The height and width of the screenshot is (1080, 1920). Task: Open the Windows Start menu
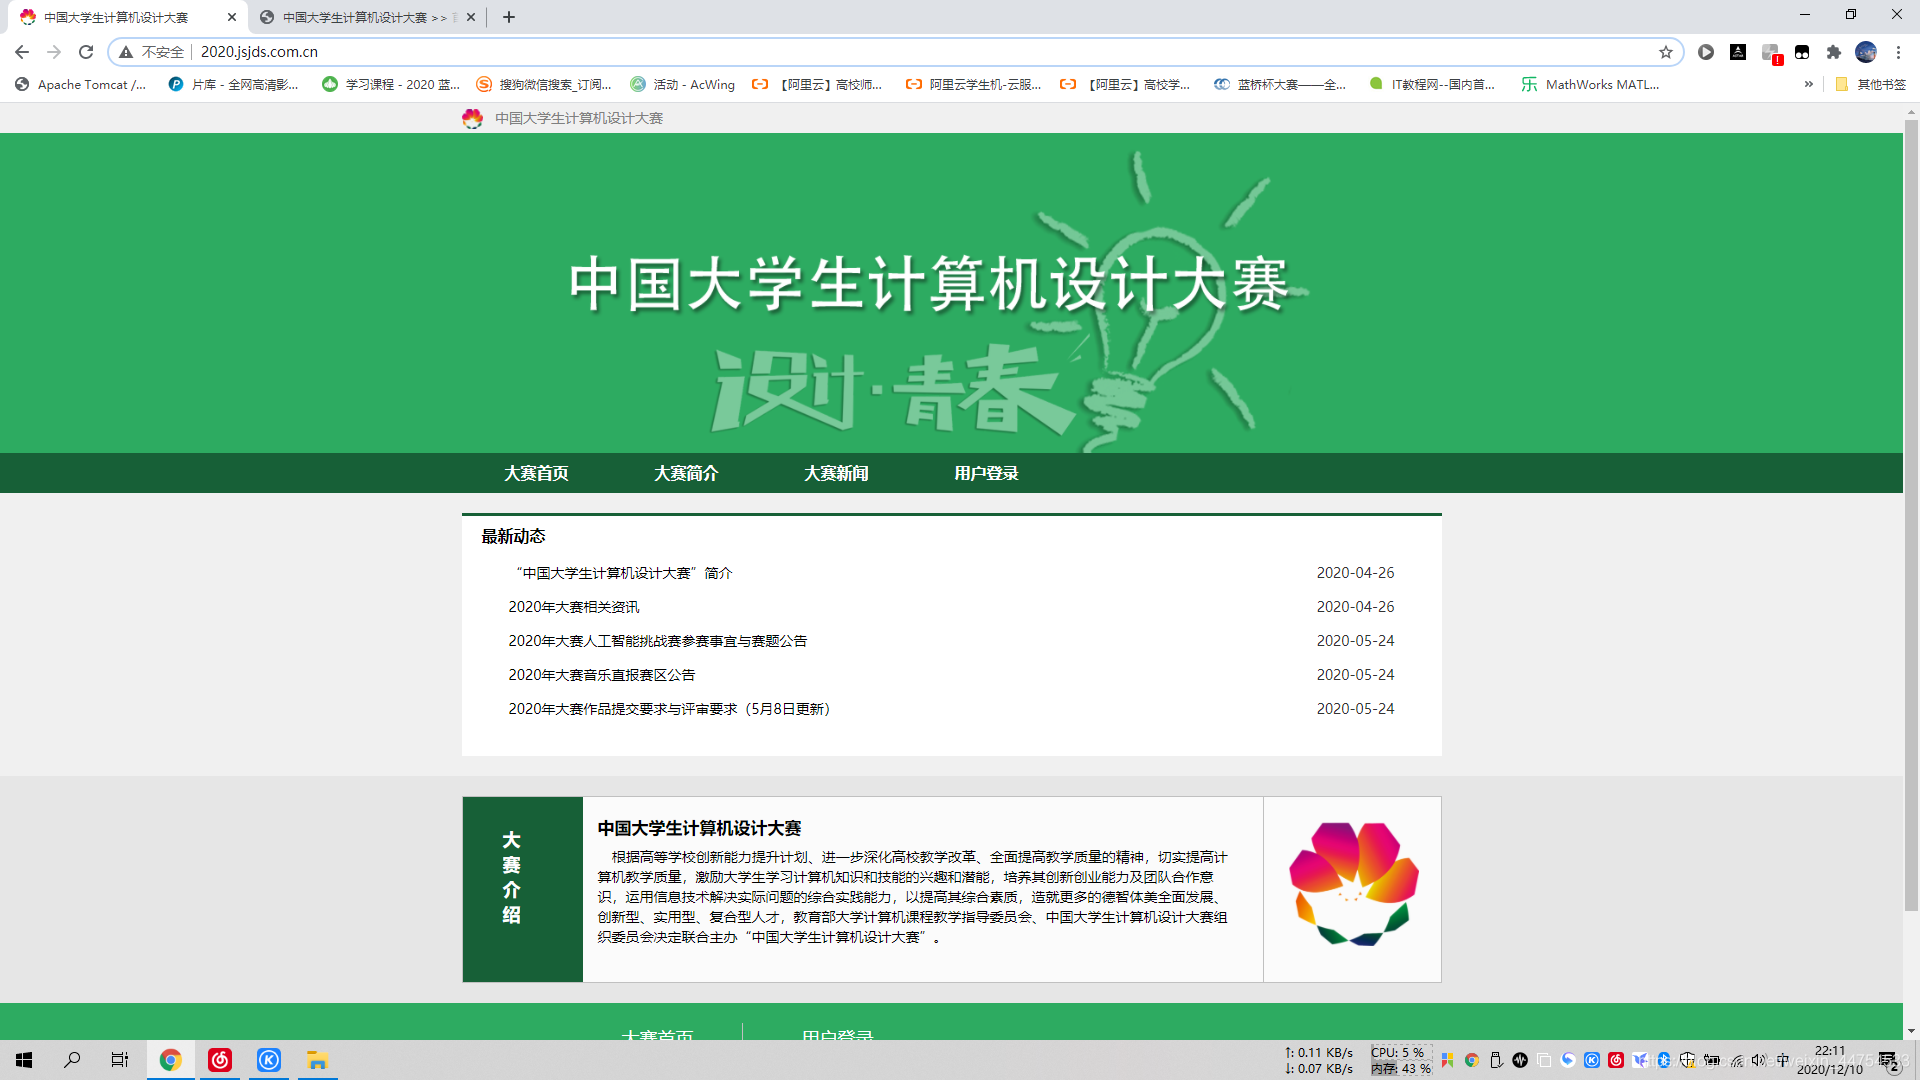point(24,1060)
